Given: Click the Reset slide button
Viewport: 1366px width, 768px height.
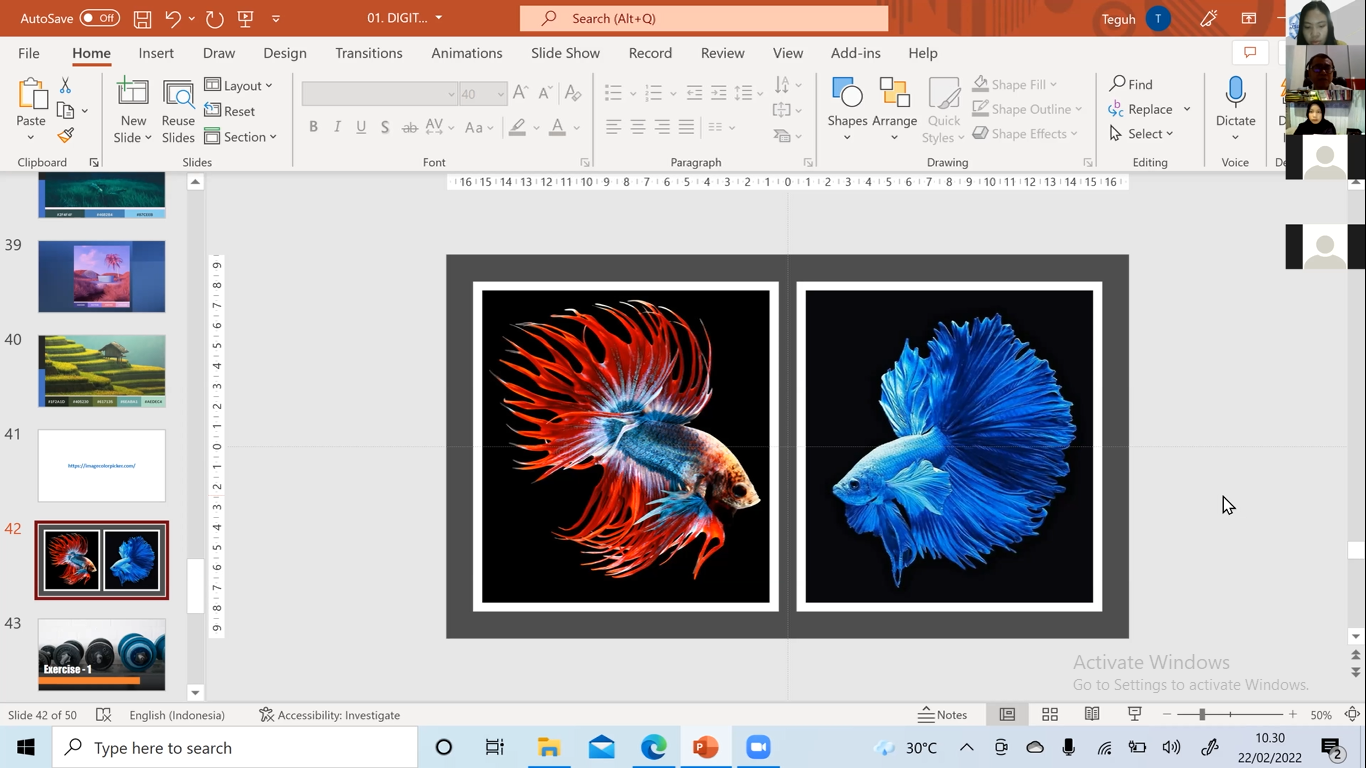Looking at the screenshot, I should point(230,111).
